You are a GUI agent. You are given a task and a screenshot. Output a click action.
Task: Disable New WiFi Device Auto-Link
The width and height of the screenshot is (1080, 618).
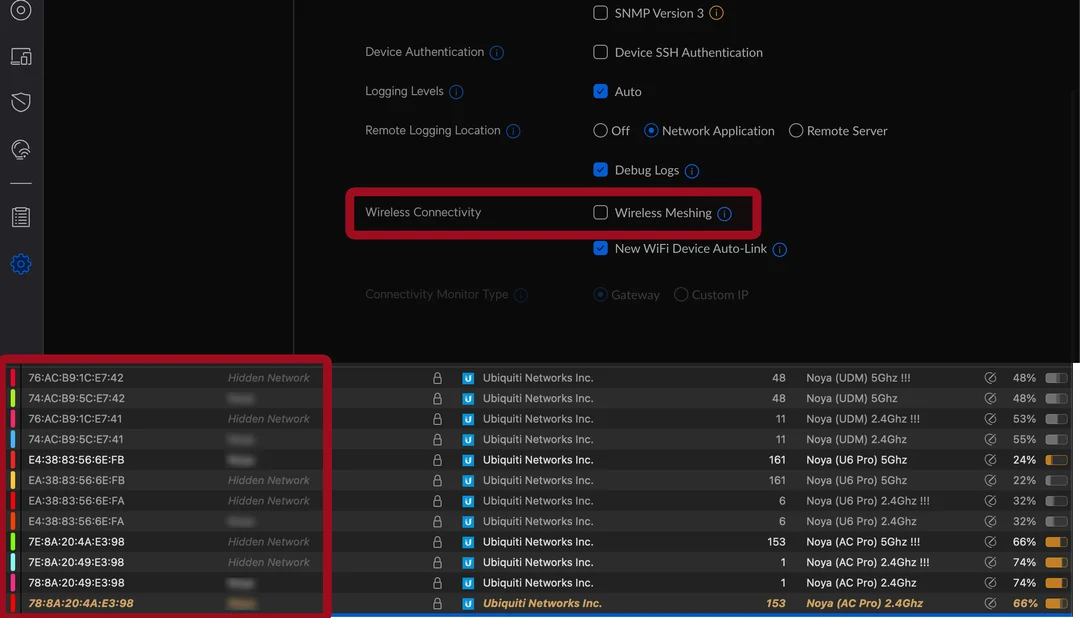click(600, 249)
